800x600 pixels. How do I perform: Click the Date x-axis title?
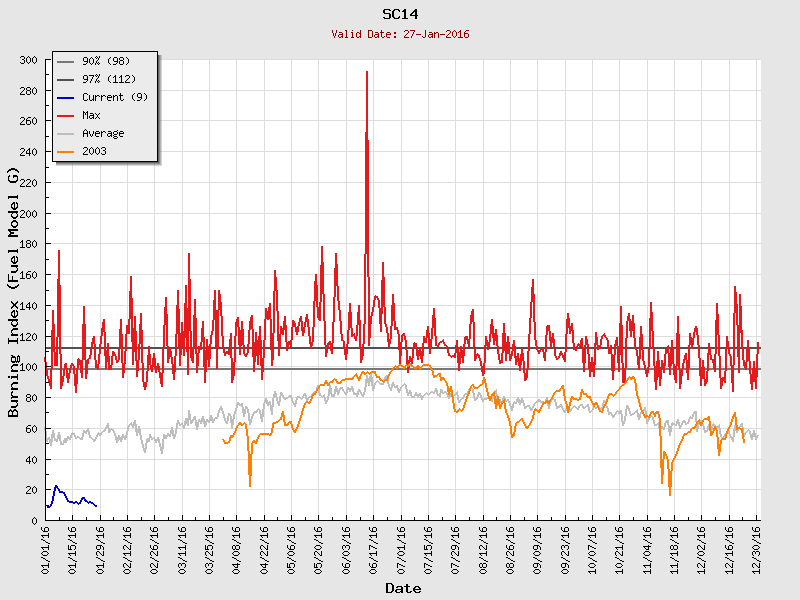pos(403,588)
